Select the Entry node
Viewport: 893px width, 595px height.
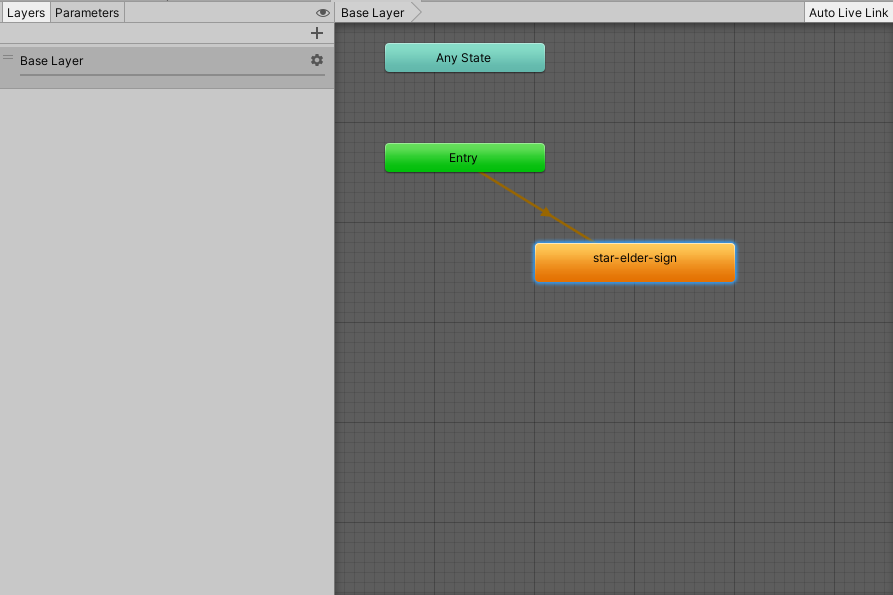465,158
